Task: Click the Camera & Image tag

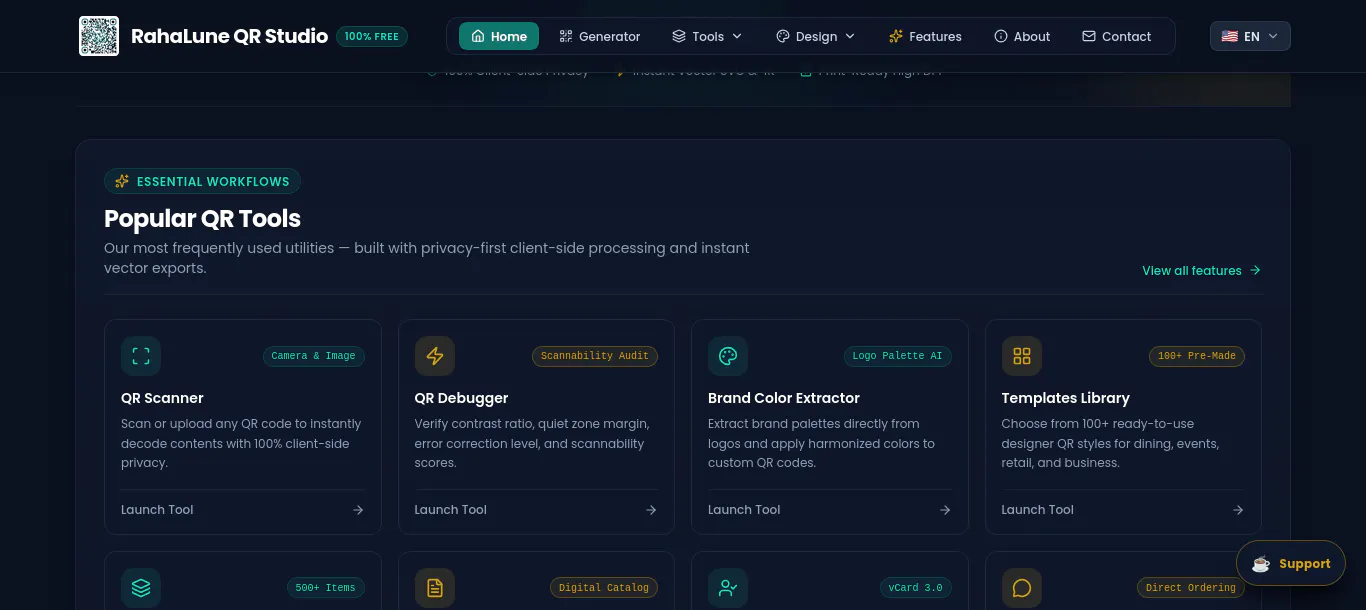Action: 314,356
